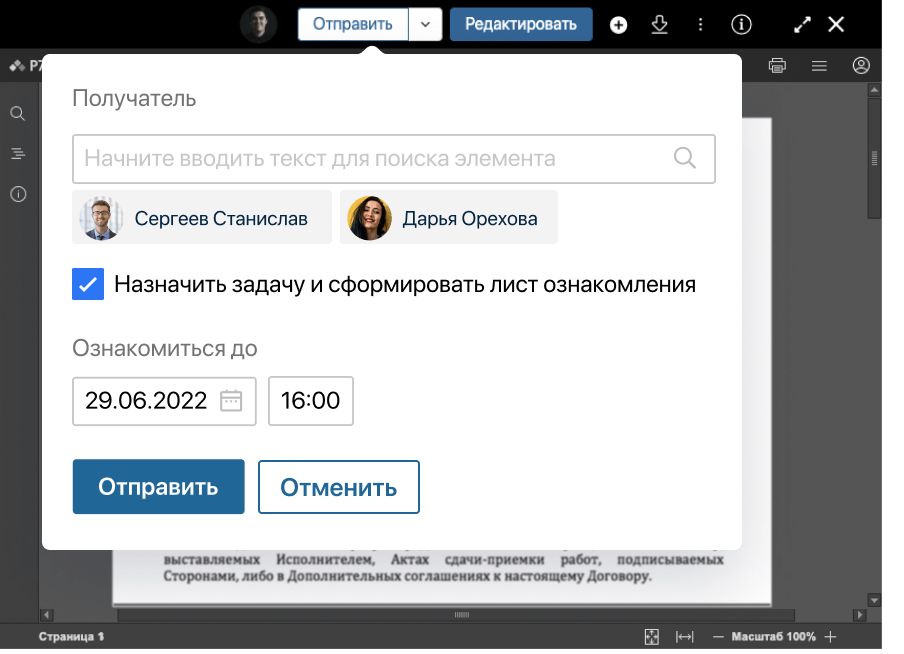Uncheck Назначить задачу и сформировать лист ознакомления

tap(88, 284)
